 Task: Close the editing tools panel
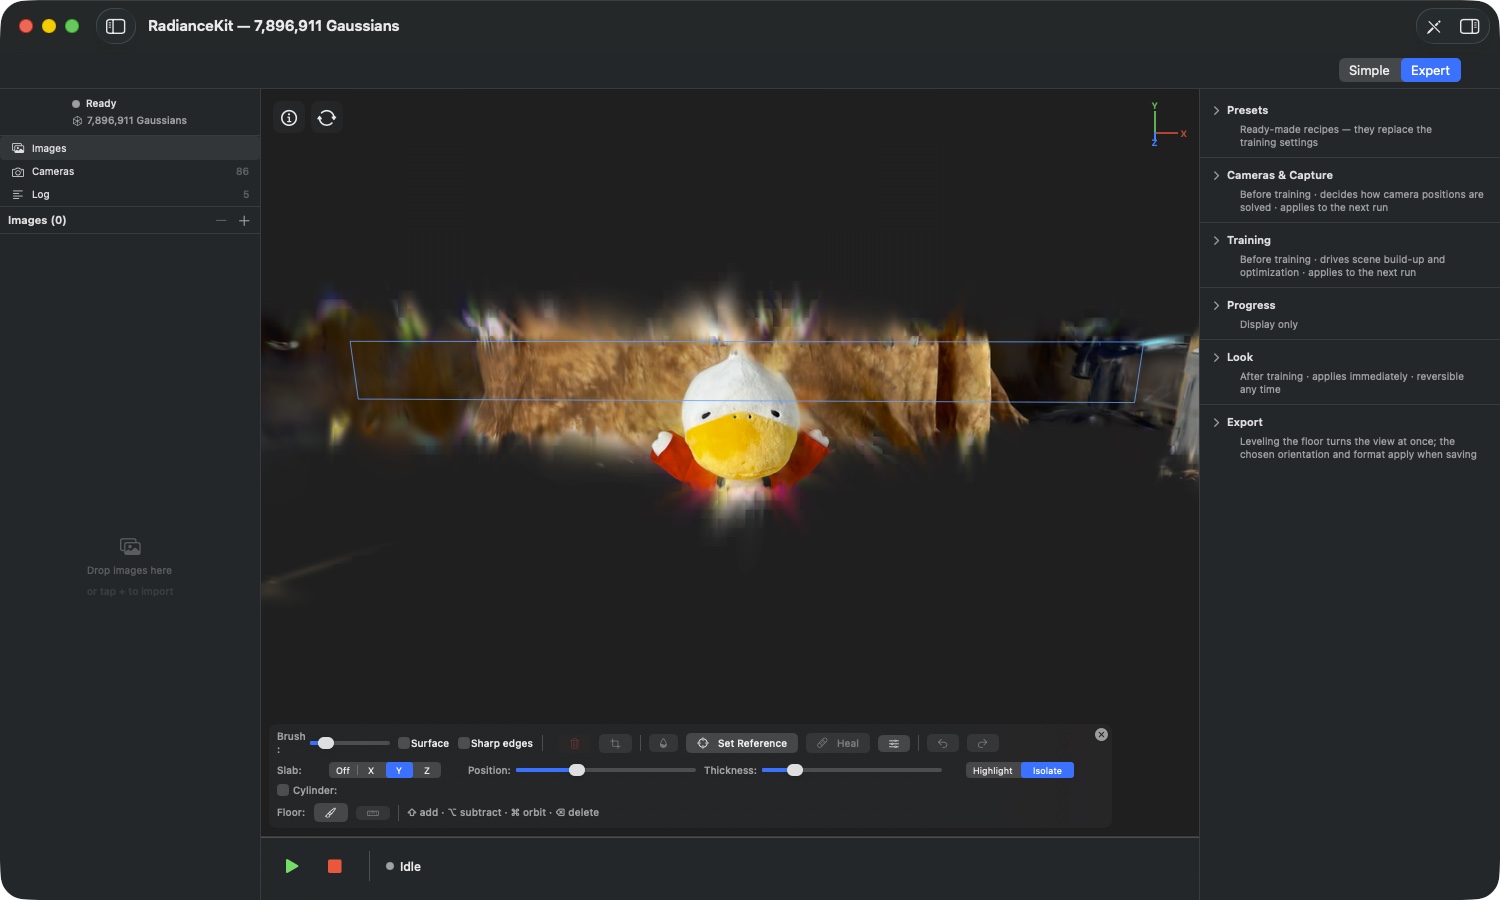click(x=1101, y=735)
